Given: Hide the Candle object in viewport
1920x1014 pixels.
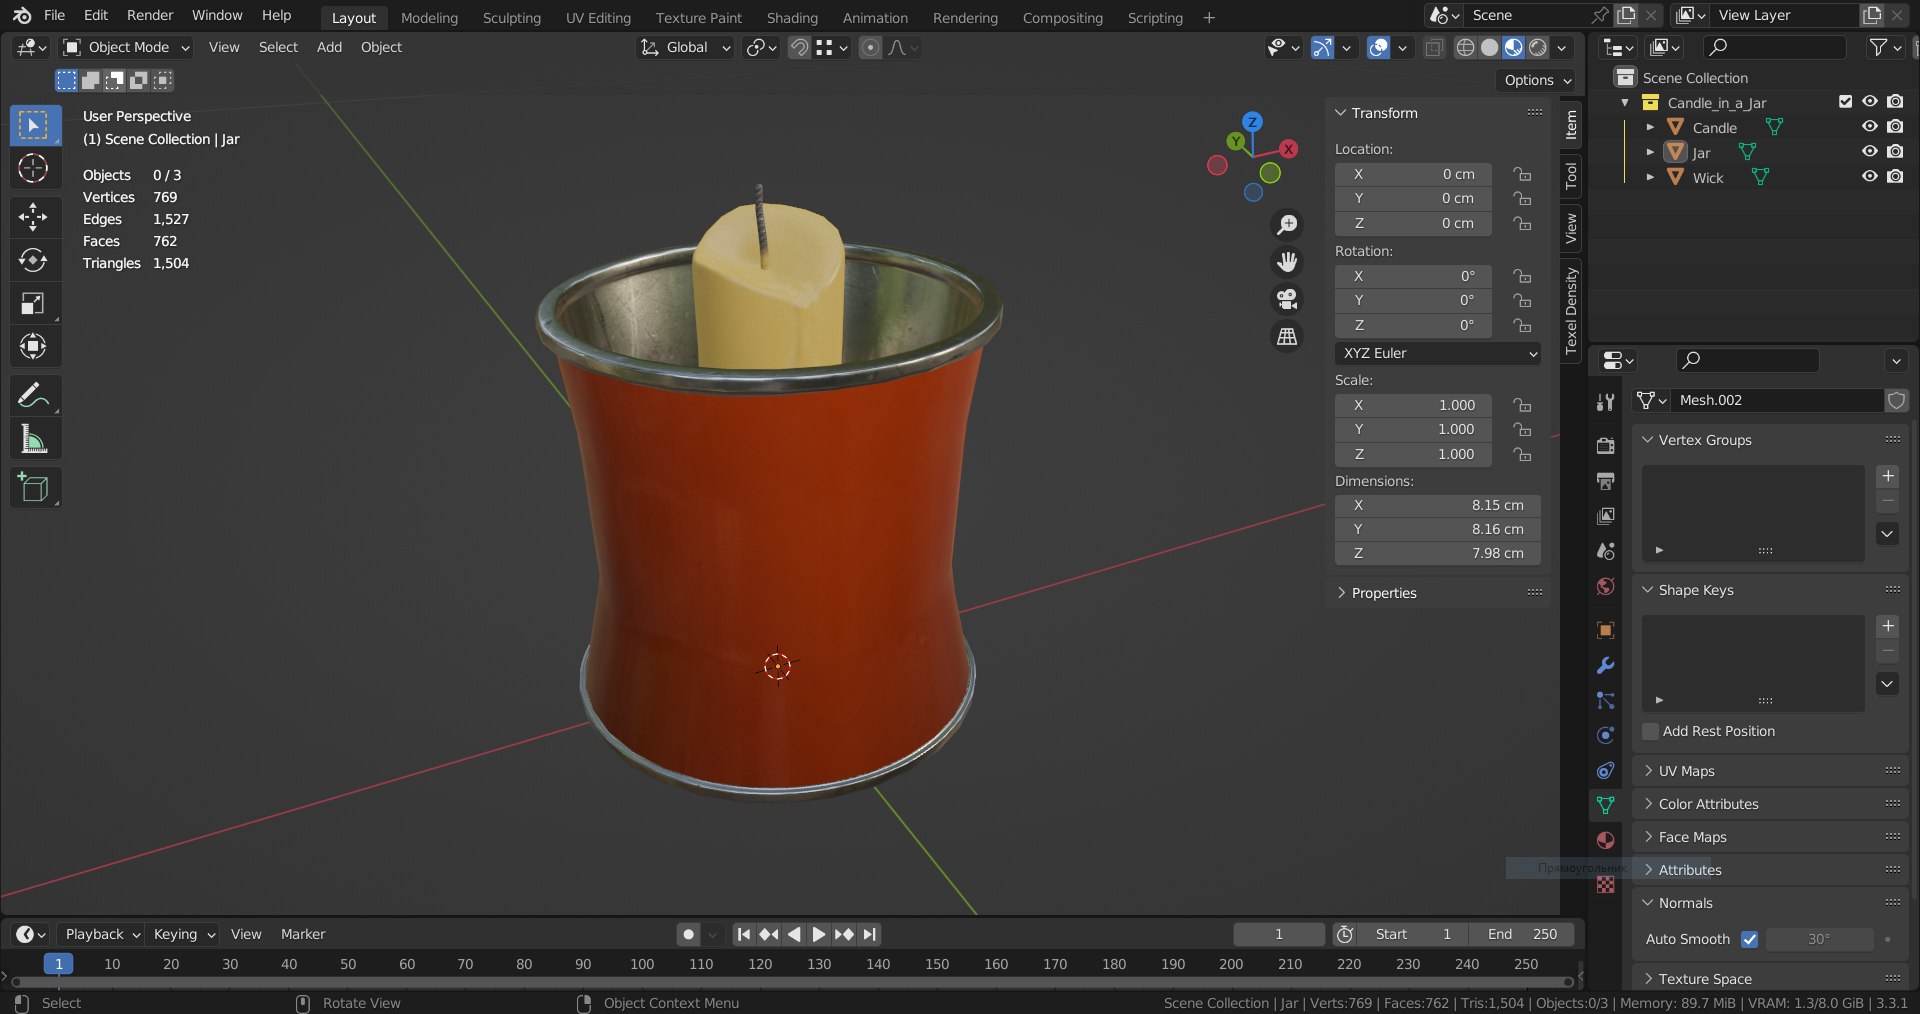Looking at the screenshot, I should click(1869, 127).
